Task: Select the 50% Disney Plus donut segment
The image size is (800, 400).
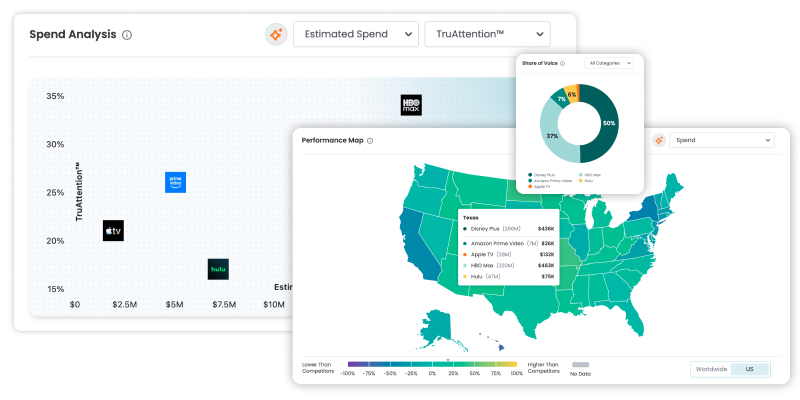Action: coord(610,123)
